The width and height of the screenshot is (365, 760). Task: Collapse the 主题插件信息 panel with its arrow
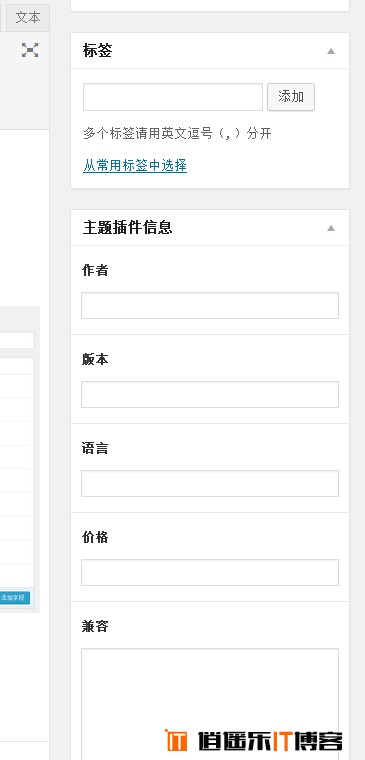(x=331, y=228)
